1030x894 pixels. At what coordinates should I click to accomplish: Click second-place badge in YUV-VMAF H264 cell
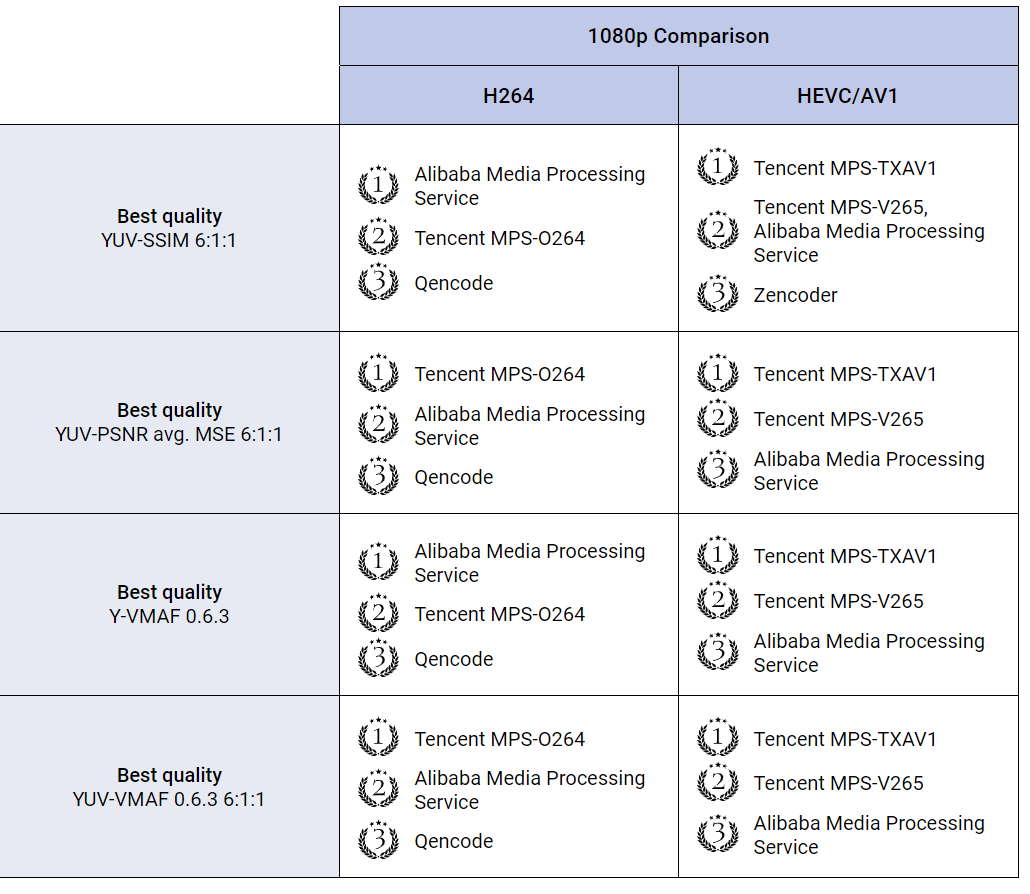[x=378, y=790]
